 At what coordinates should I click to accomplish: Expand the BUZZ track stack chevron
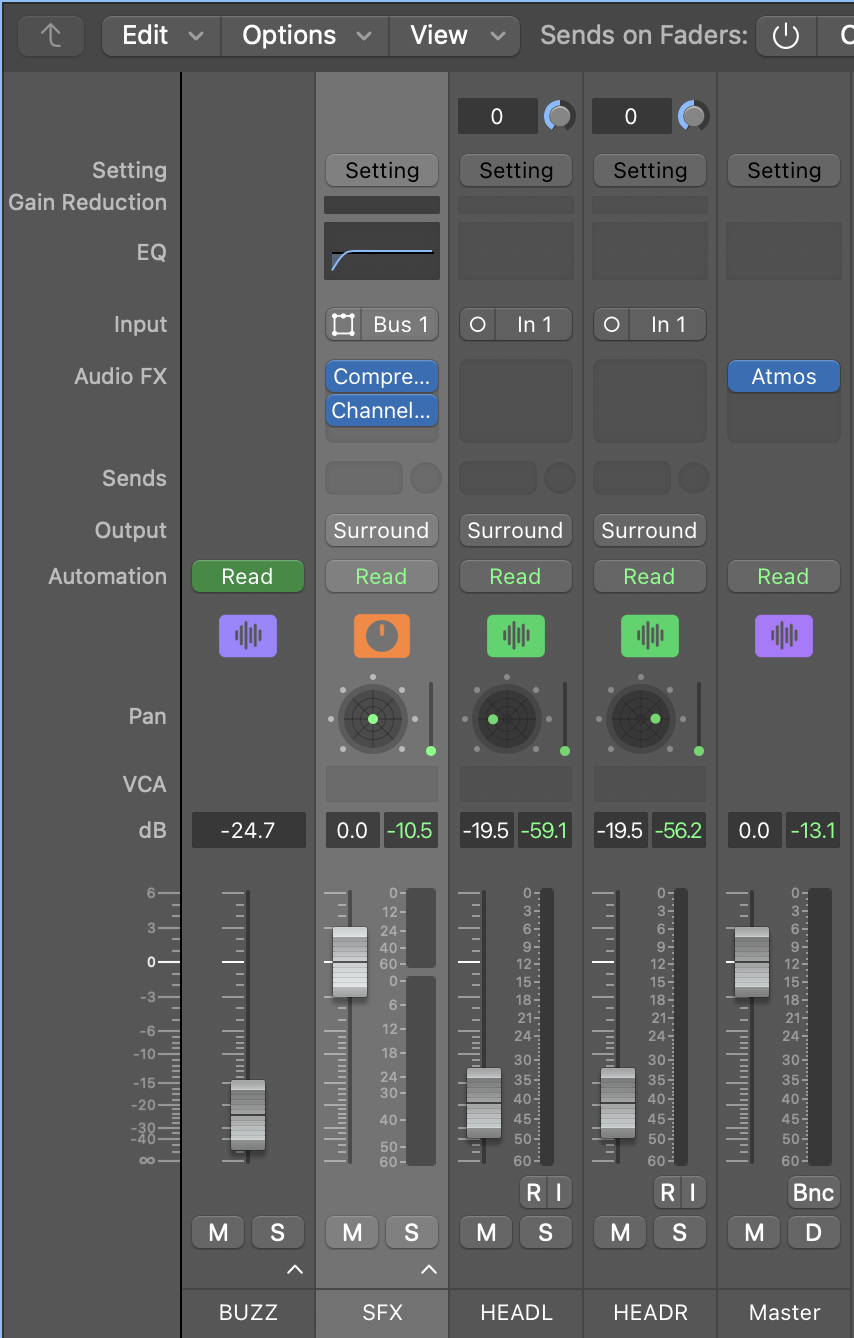point(294,1270)
